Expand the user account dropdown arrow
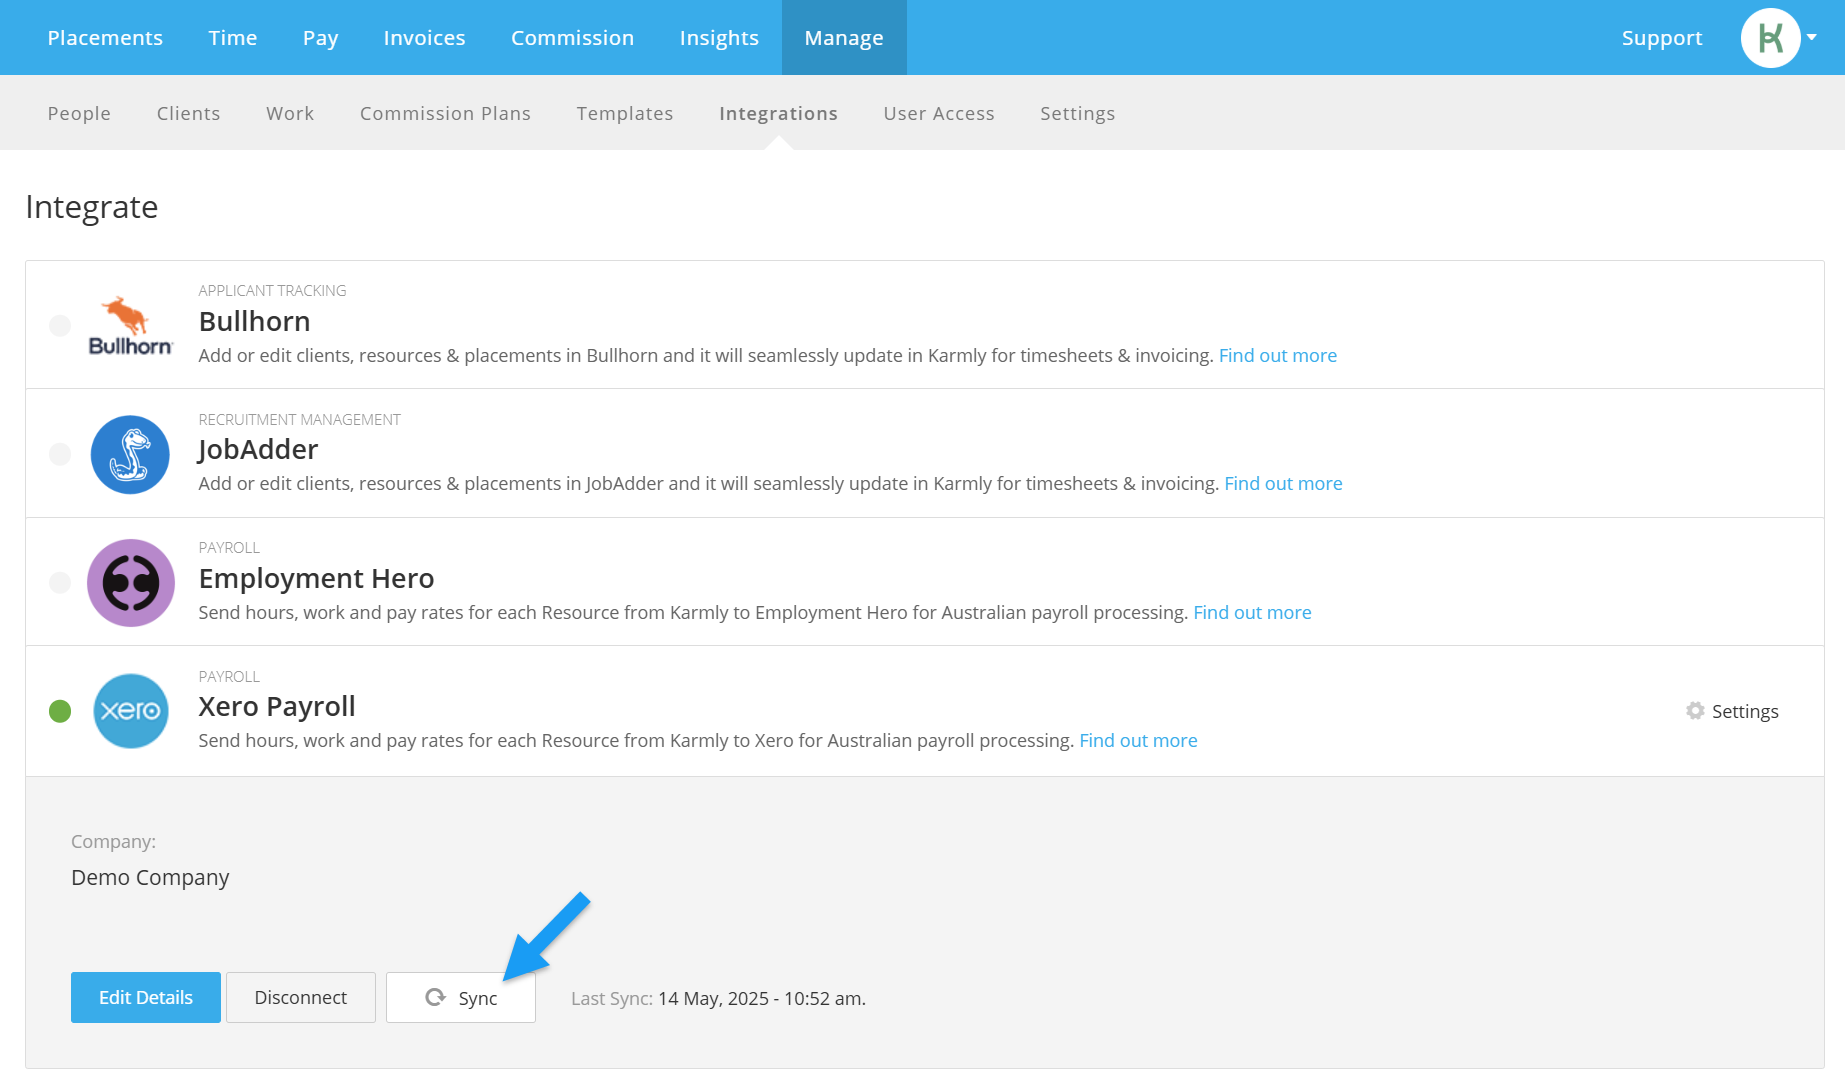Viewport: 1845px width, 1079px height. [1812, 37]
